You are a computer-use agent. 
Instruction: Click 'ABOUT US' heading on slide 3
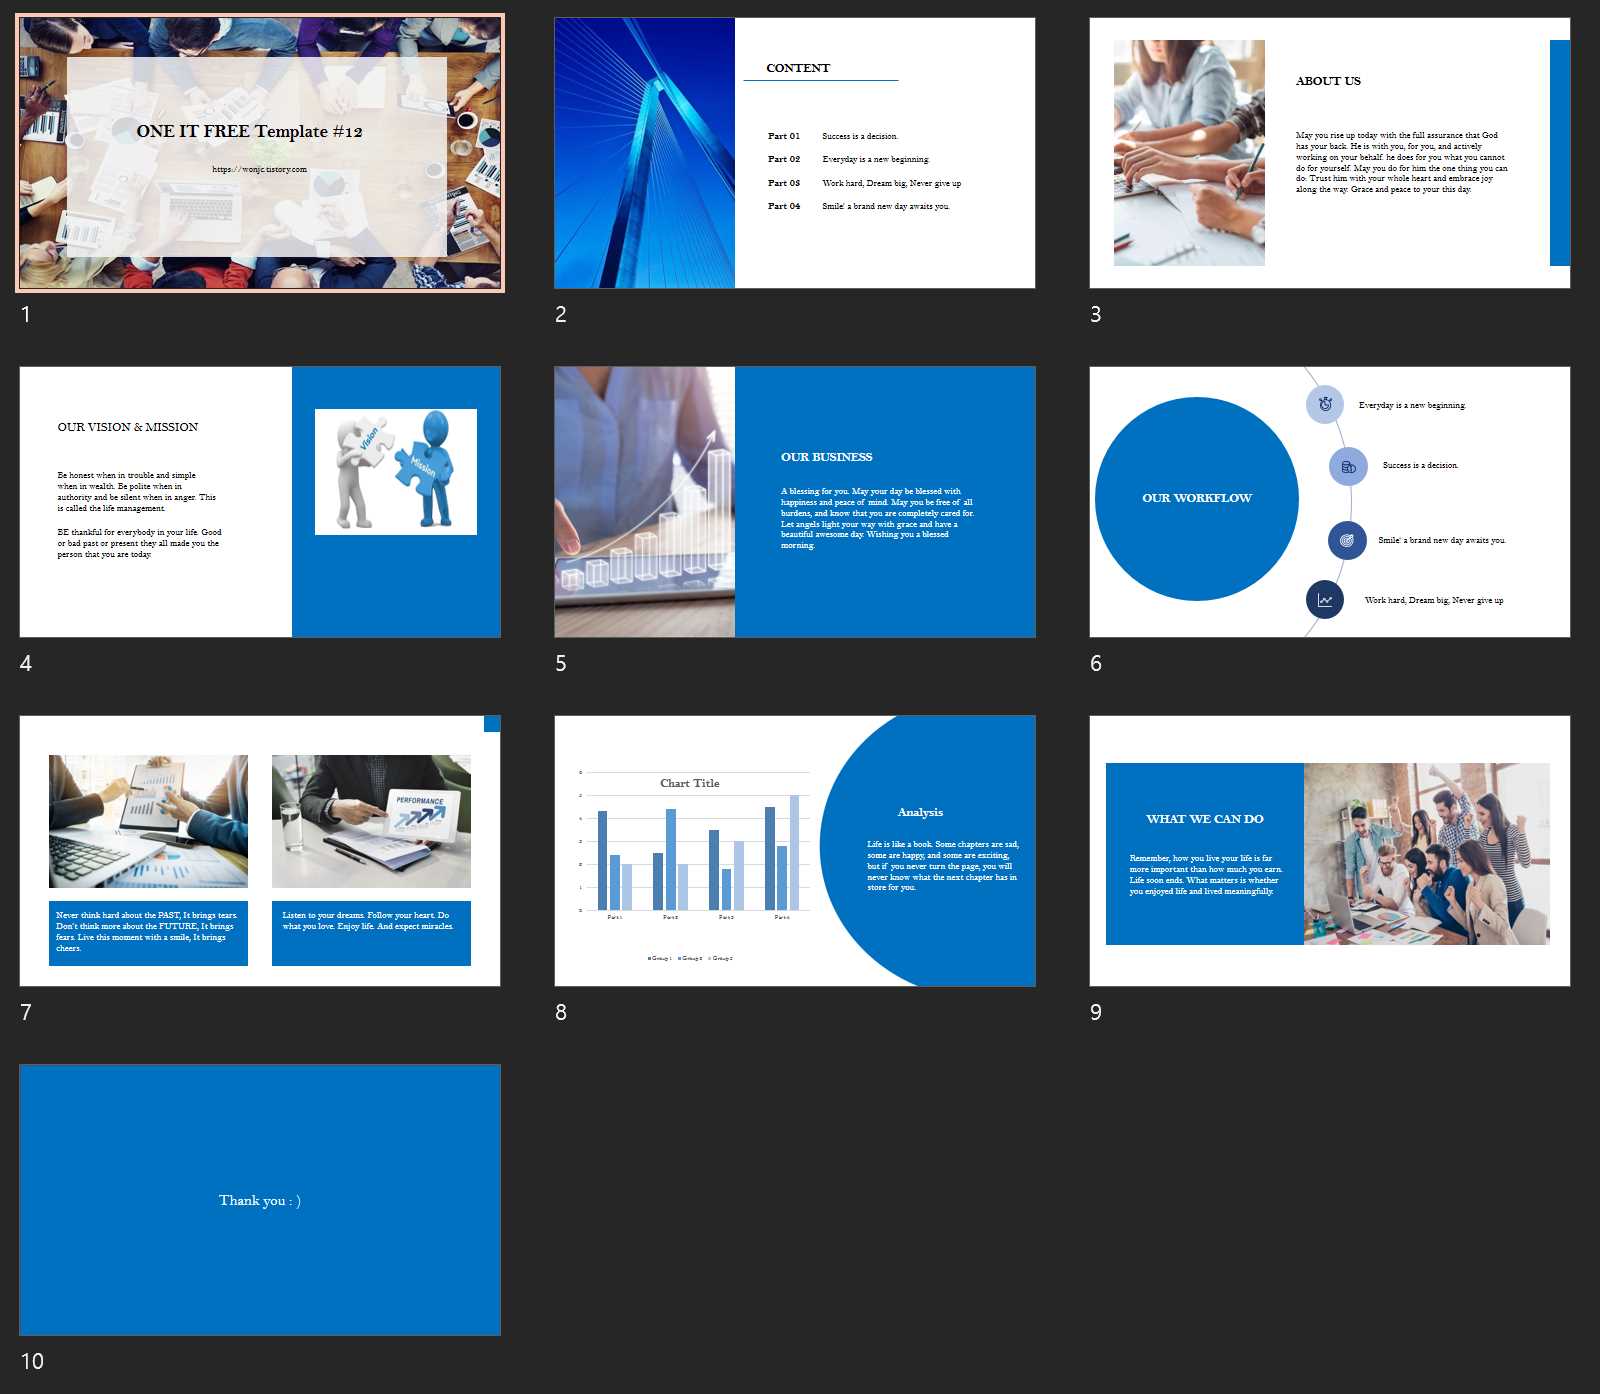pos(1328,81)
